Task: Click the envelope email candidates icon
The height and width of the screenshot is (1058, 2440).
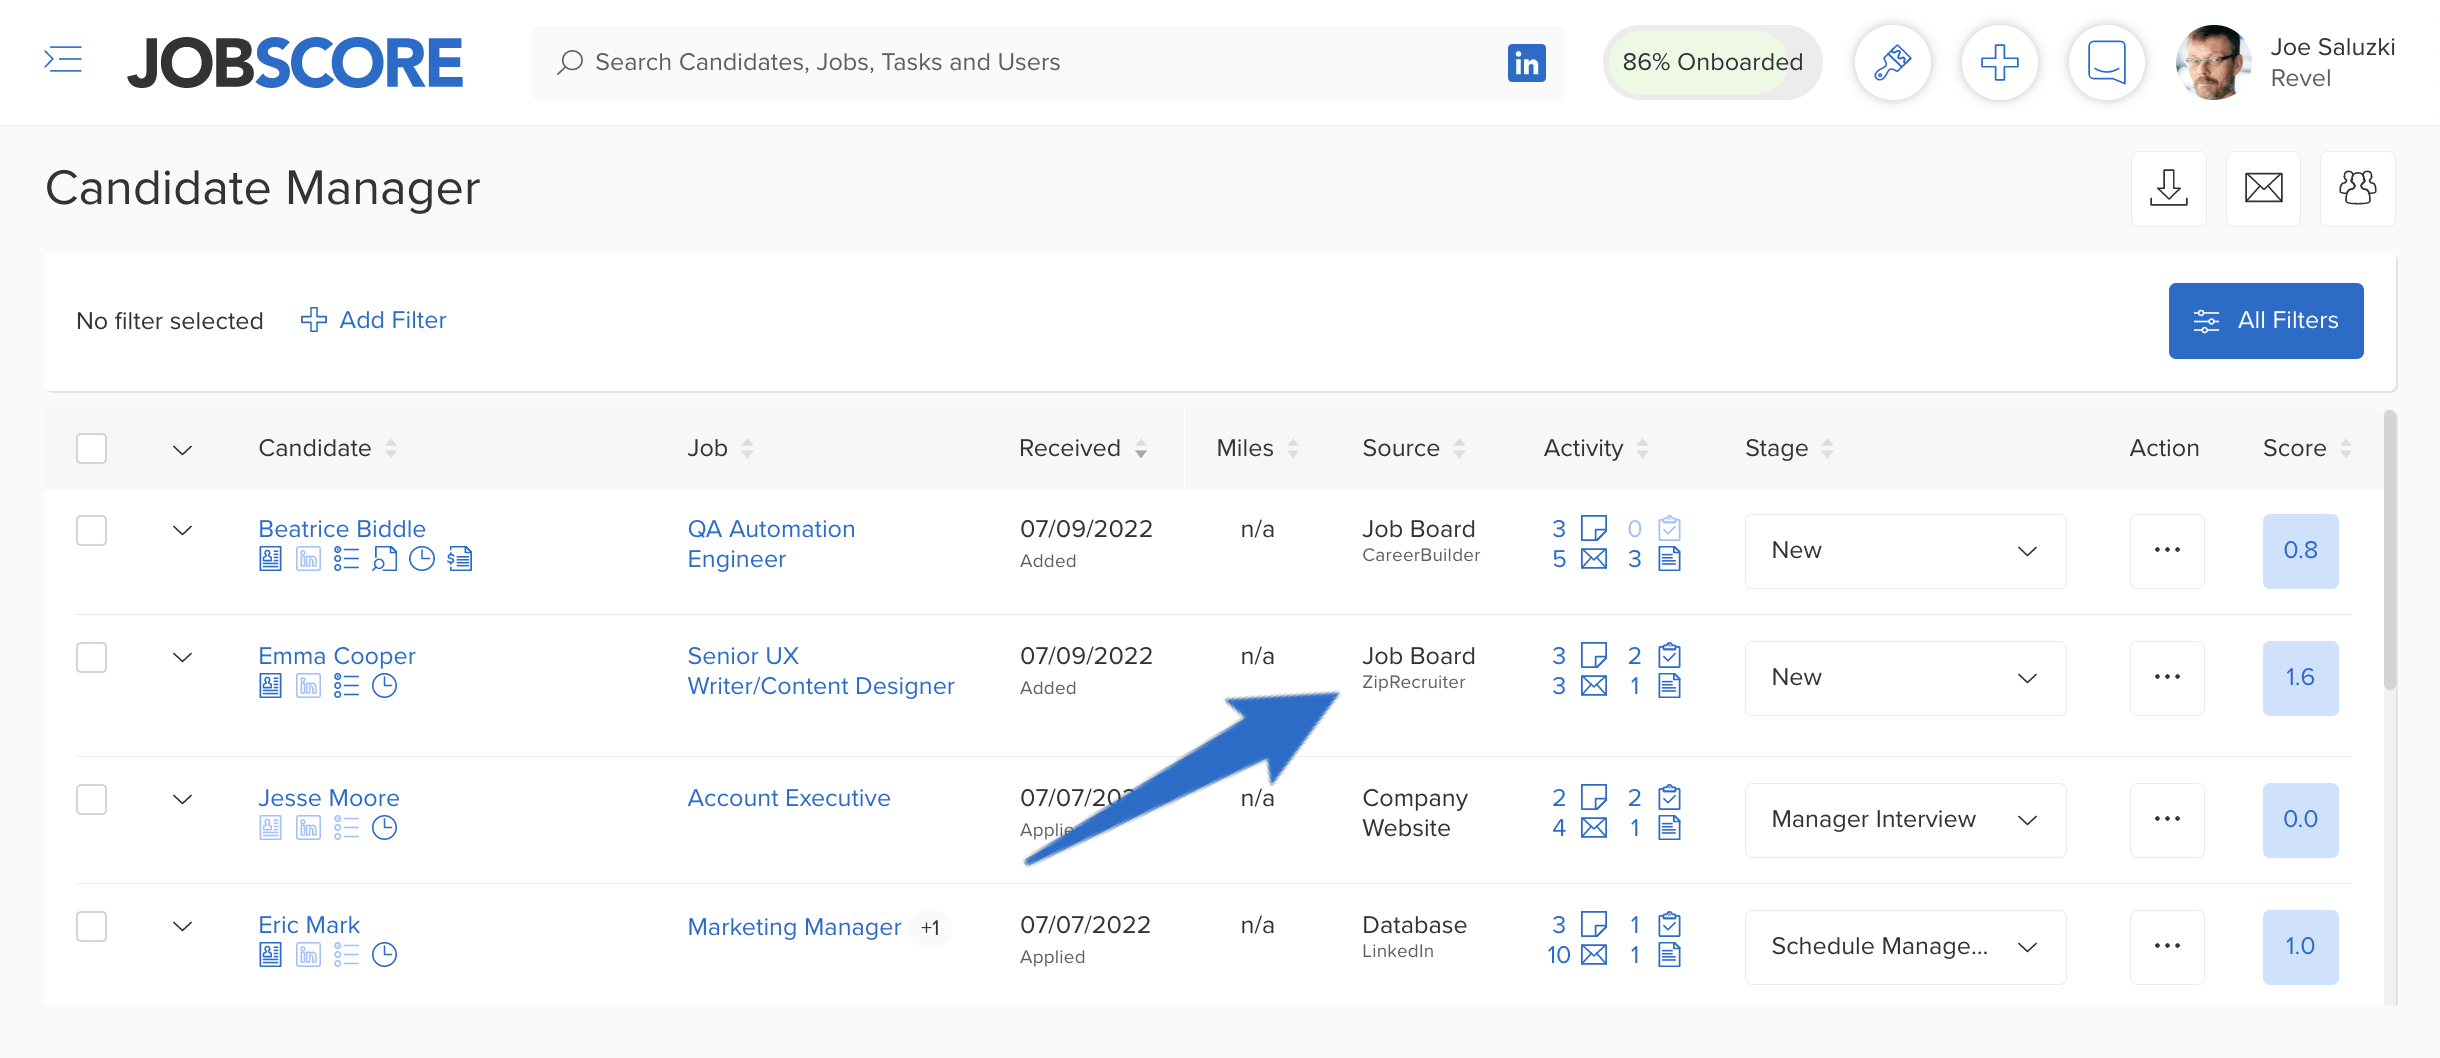Action: coord(2263,188)
